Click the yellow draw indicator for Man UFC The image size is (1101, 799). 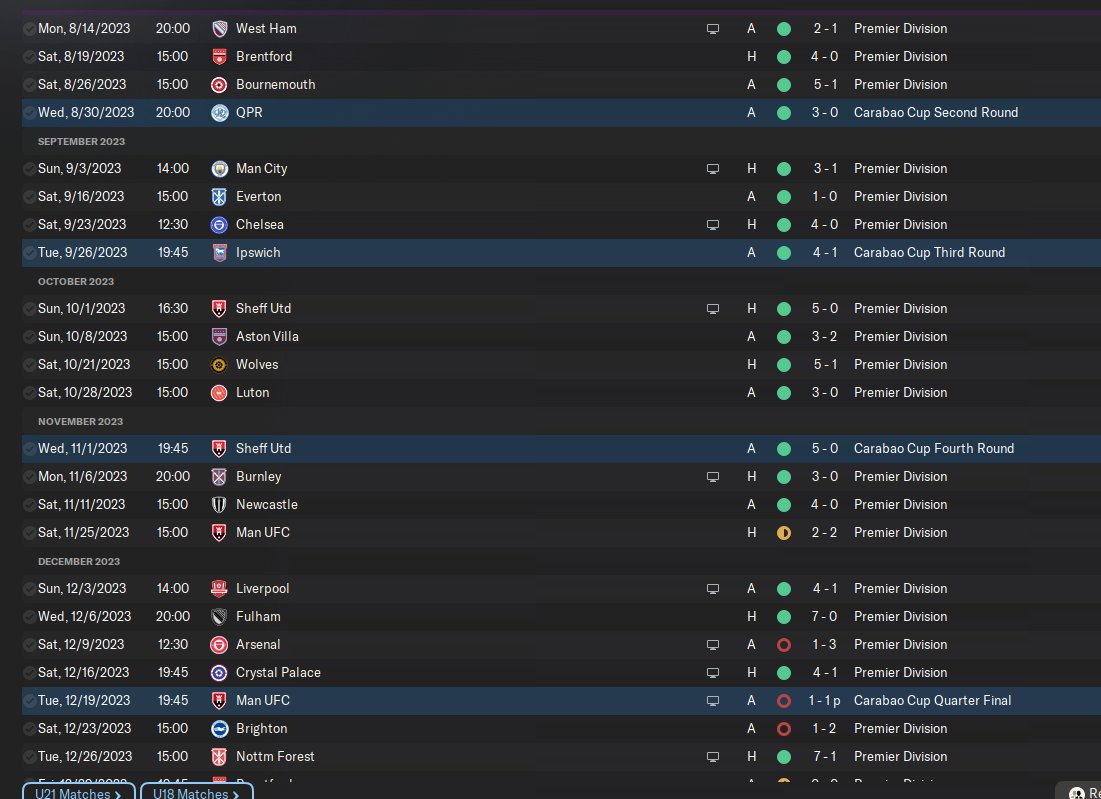[x=784, y=533]
